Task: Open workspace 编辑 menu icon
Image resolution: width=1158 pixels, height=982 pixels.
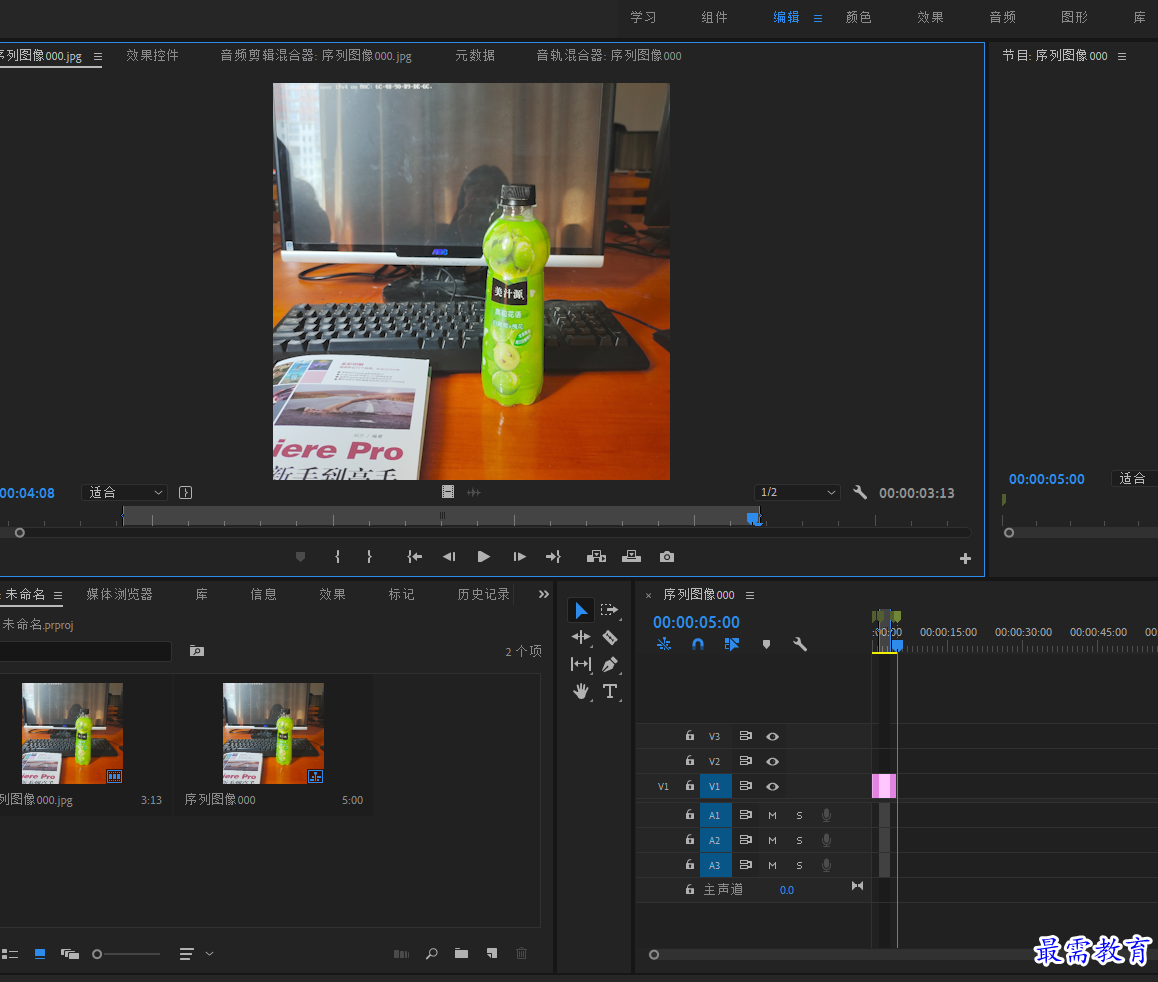Action: pyautogui.click(x=818, y=18)
